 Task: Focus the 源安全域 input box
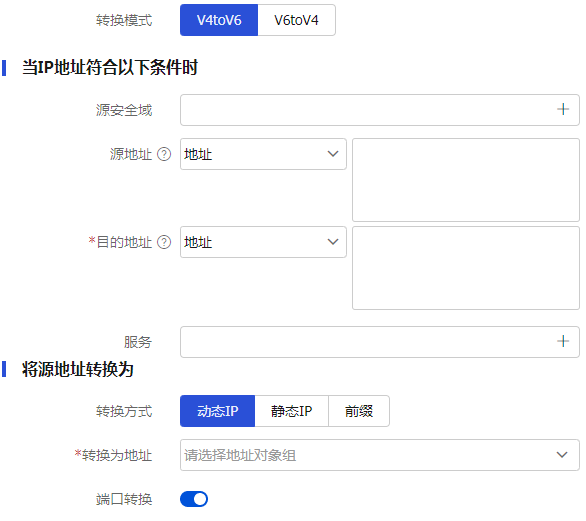pos(380,110)
